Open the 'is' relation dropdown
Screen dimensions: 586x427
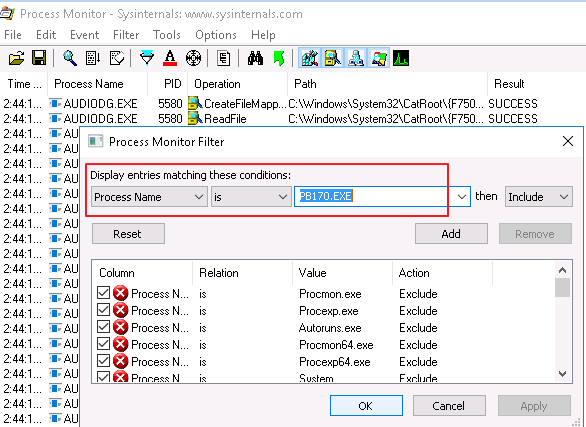251,197
